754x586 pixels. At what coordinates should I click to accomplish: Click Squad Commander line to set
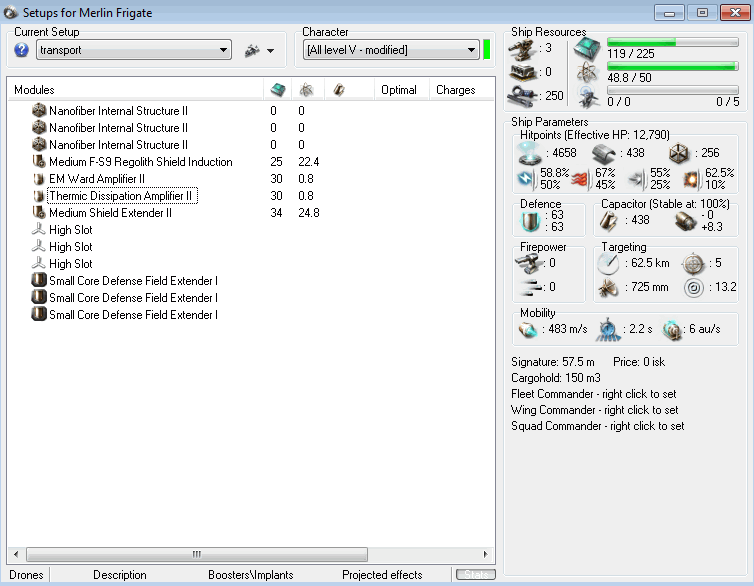tap(597, 426)
